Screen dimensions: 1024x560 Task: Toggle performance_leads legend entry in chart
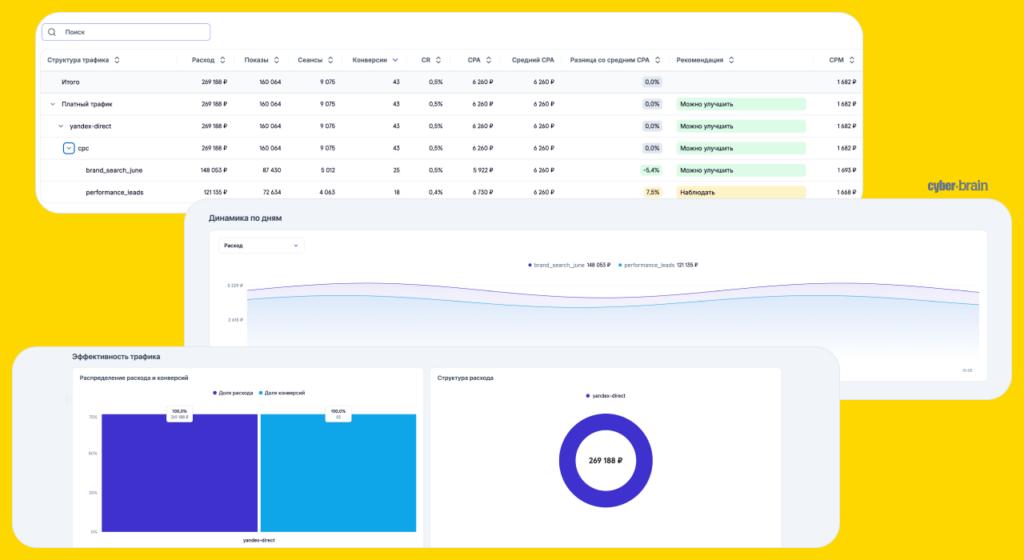(658, 265)
